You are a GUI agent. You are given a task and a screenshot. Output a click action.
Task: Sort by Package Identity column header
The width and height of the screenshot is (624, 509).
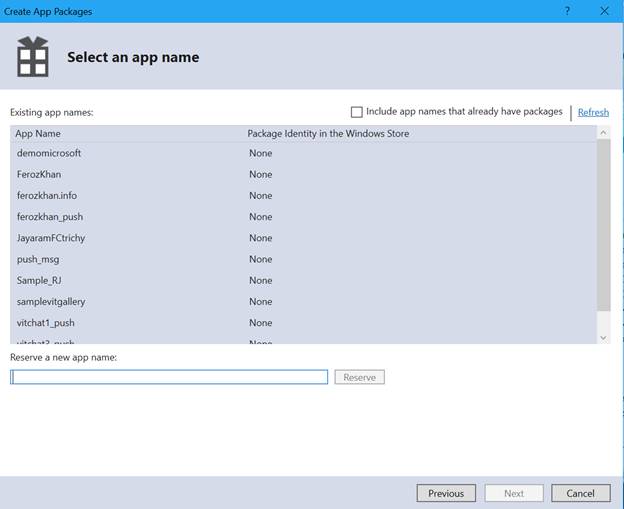pyautogui.click(x=328, y=133)
